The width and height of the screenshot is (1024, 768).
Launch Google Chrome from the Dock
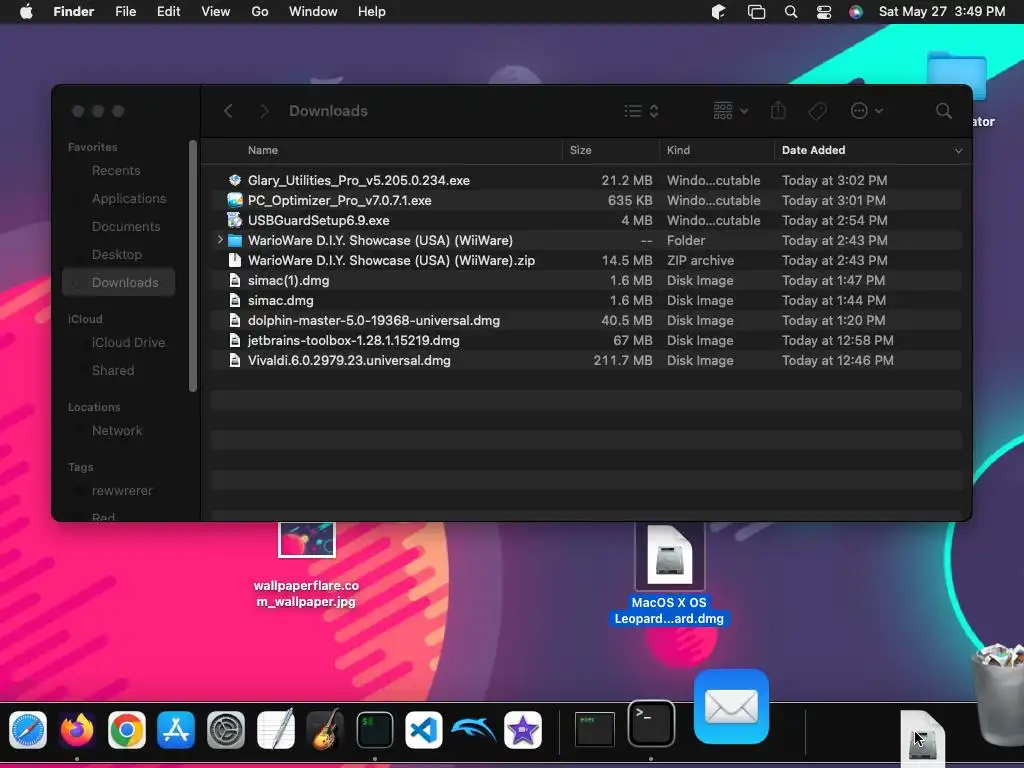pos(127,729)
